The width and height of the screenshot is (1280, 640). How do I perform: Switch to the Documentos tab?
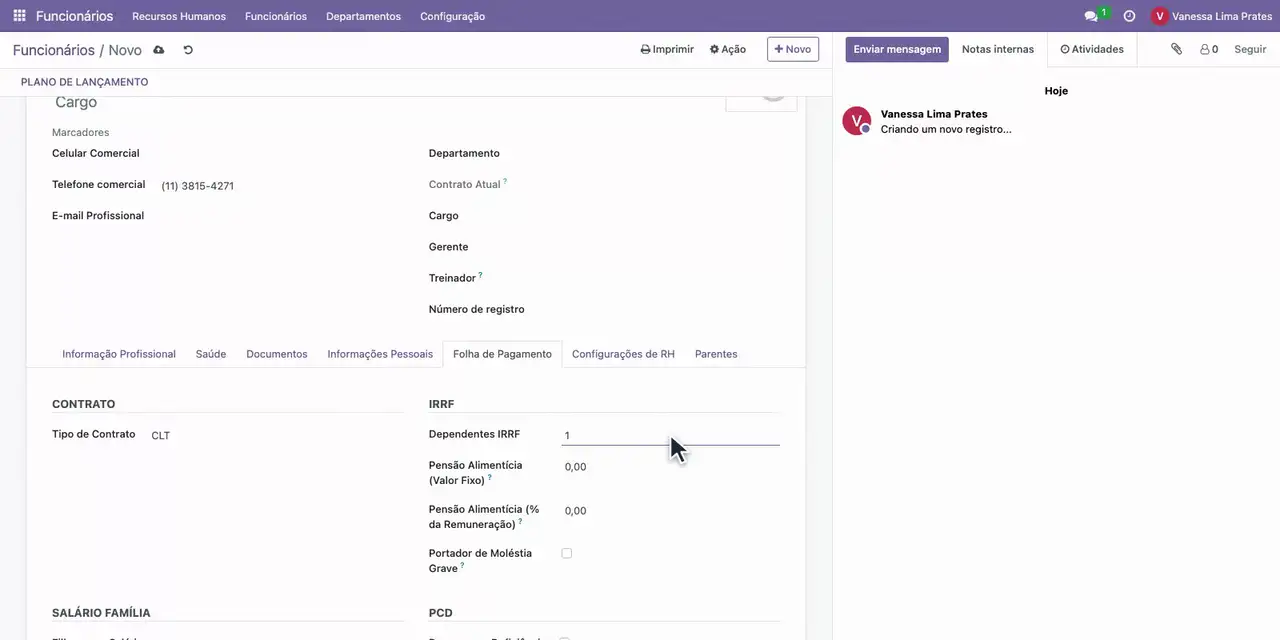277,354
